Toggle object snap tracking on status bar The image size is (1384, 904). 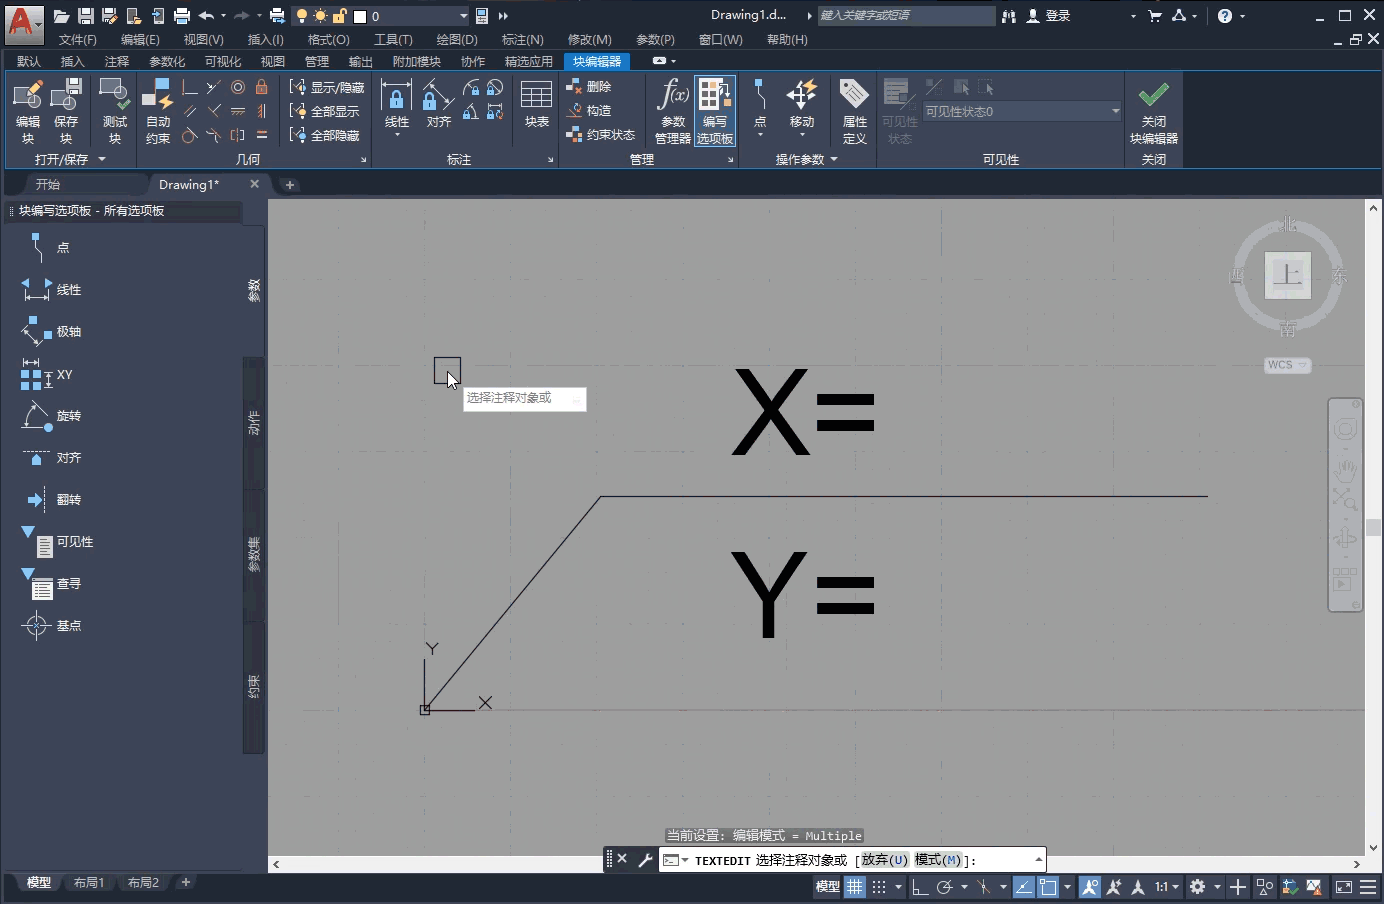click(x=1115, y=887)
